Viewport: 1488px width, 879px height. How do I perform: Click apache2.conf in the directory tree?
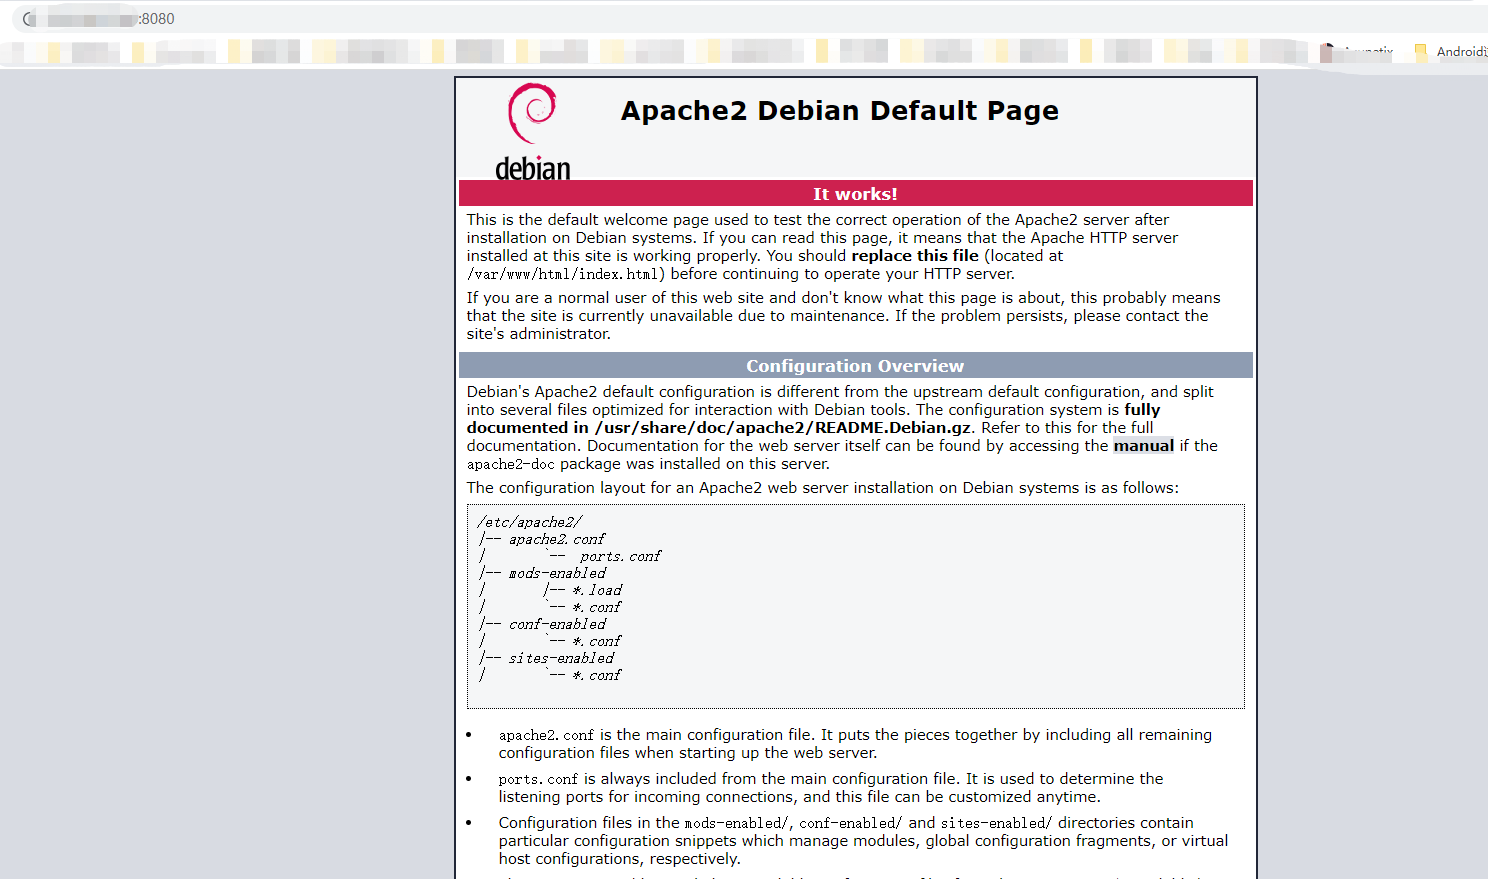pos(556,539)
